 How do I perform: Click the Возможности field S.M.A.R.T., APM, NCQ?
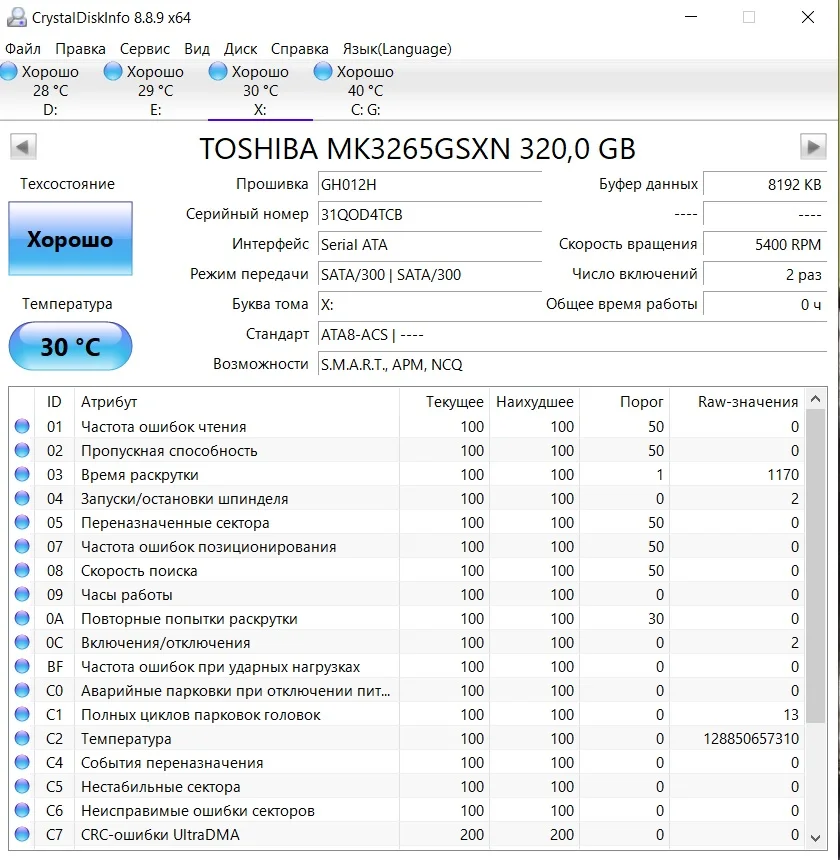[572, 364]
